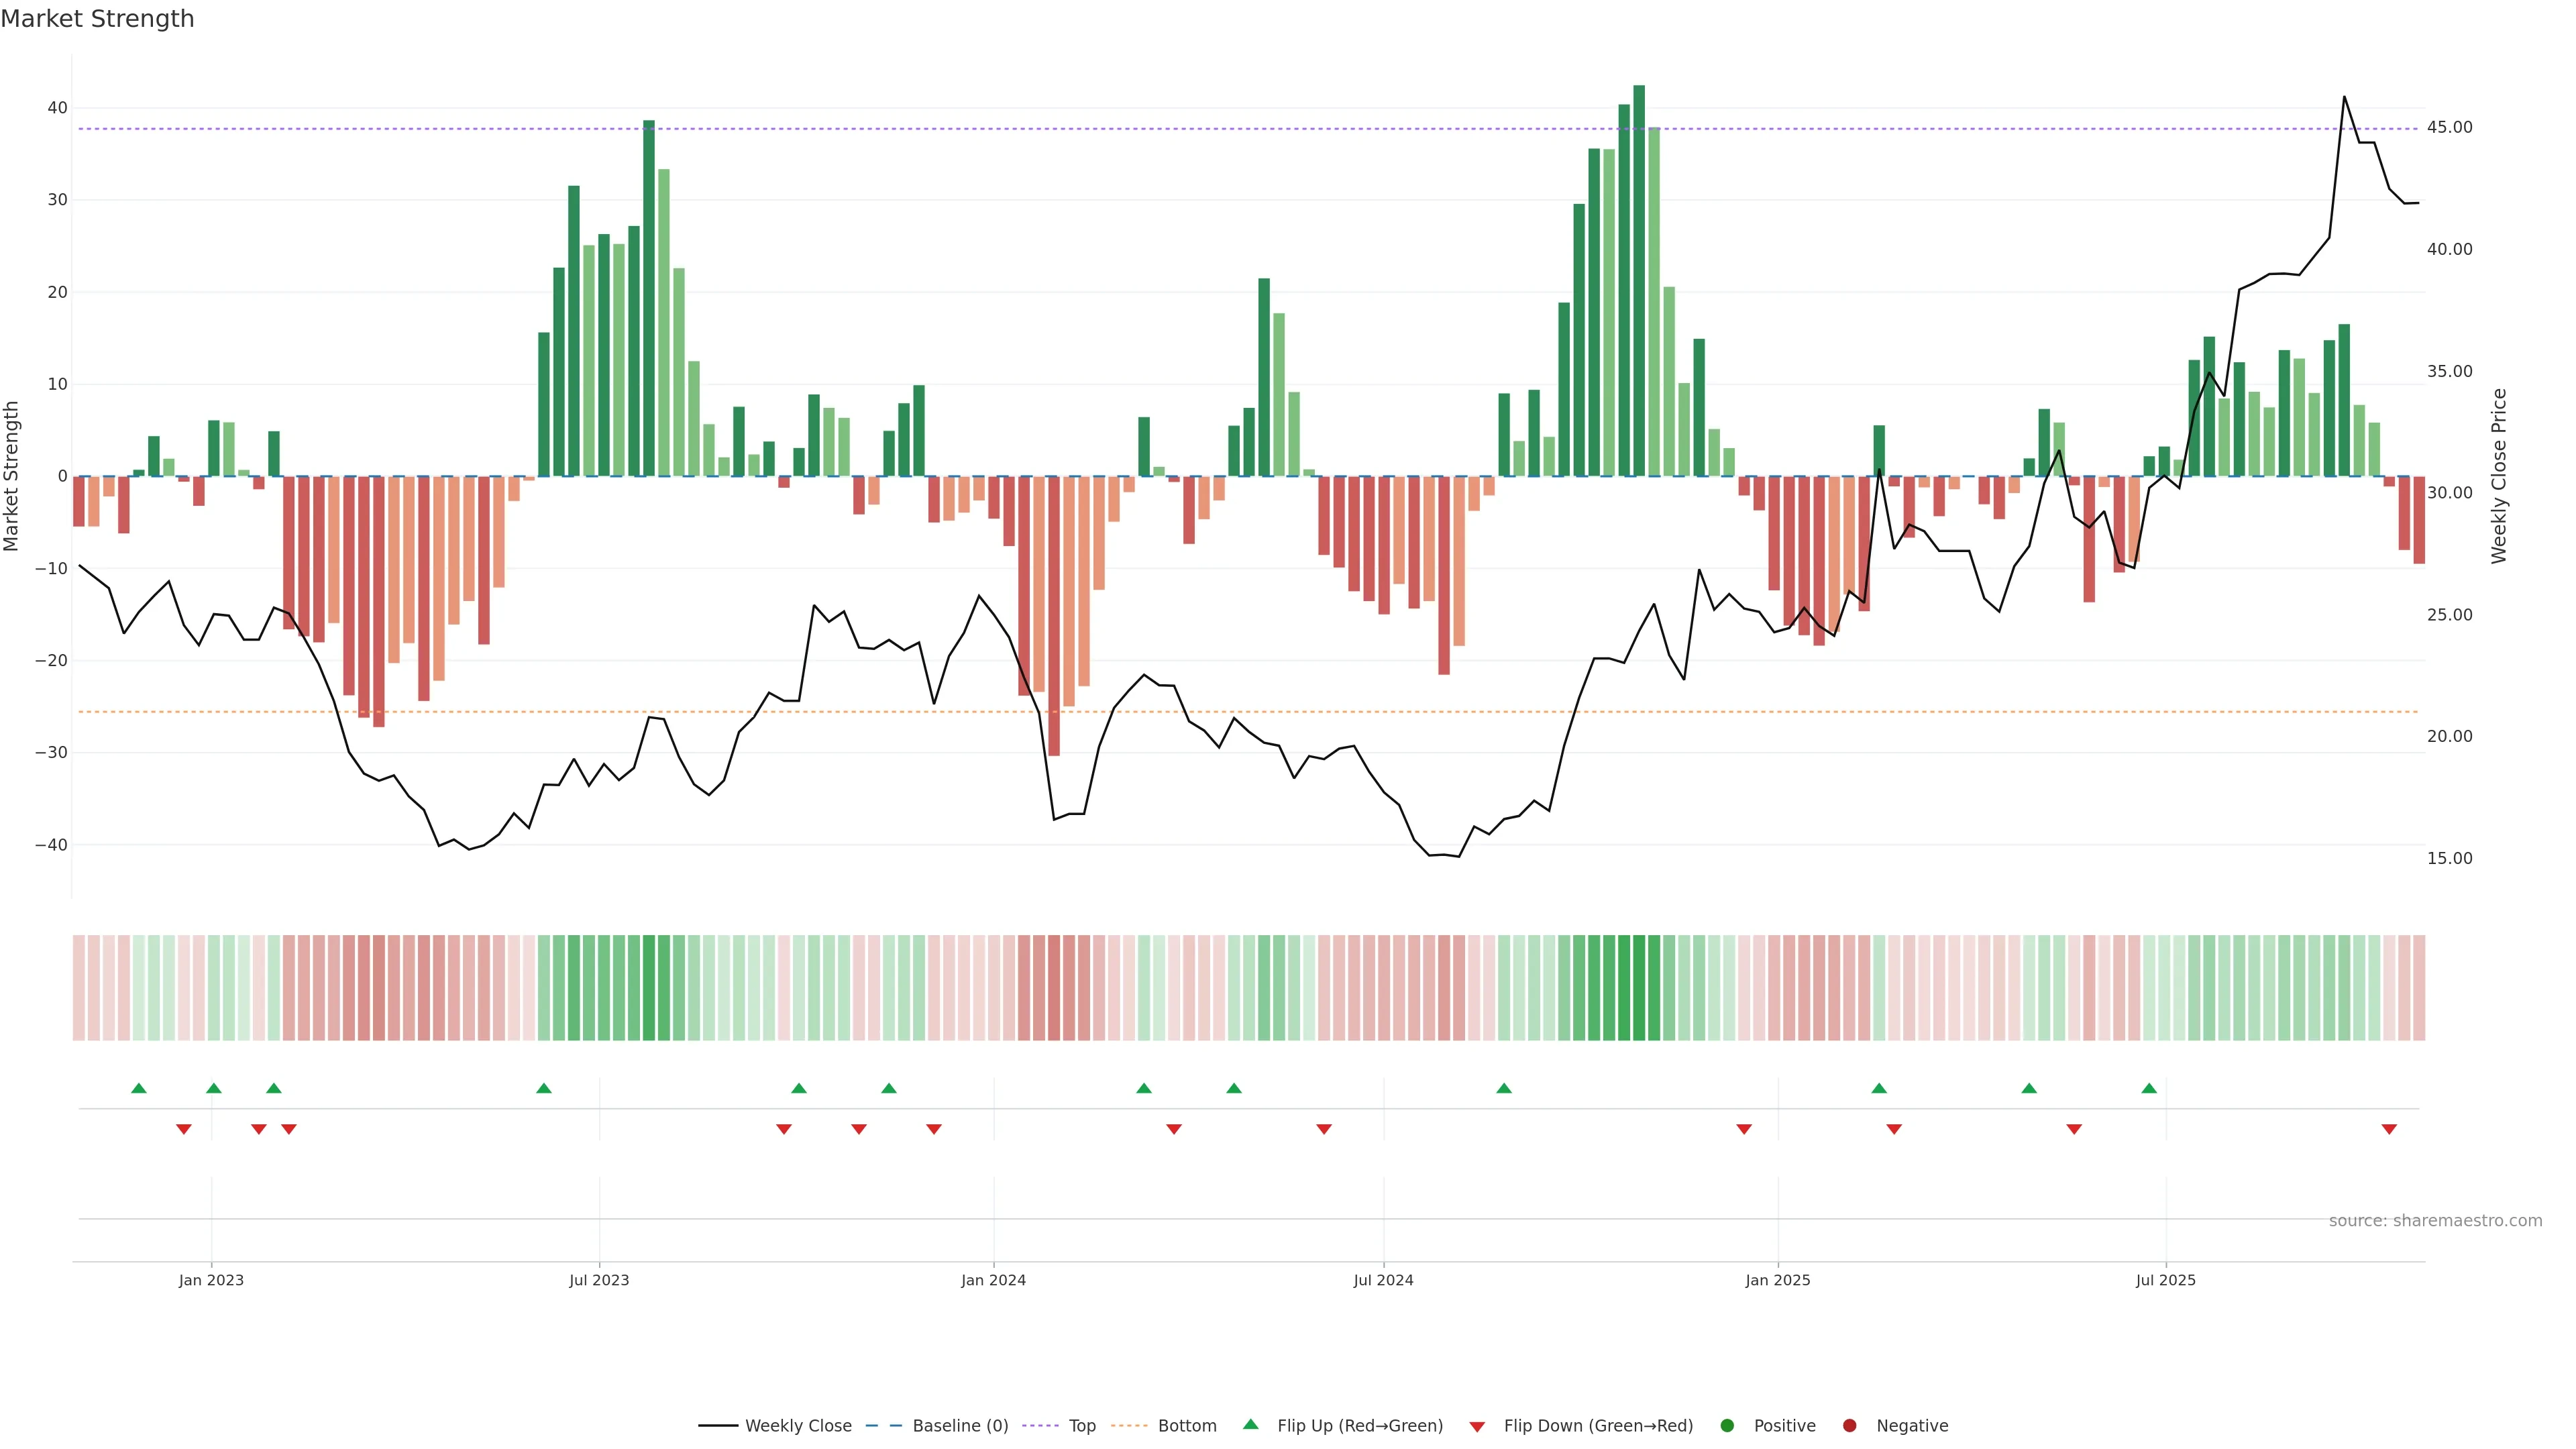Click the deepest red bar near Jan 2024
Screen dimensions: 2576x1449
(1054, 615)
